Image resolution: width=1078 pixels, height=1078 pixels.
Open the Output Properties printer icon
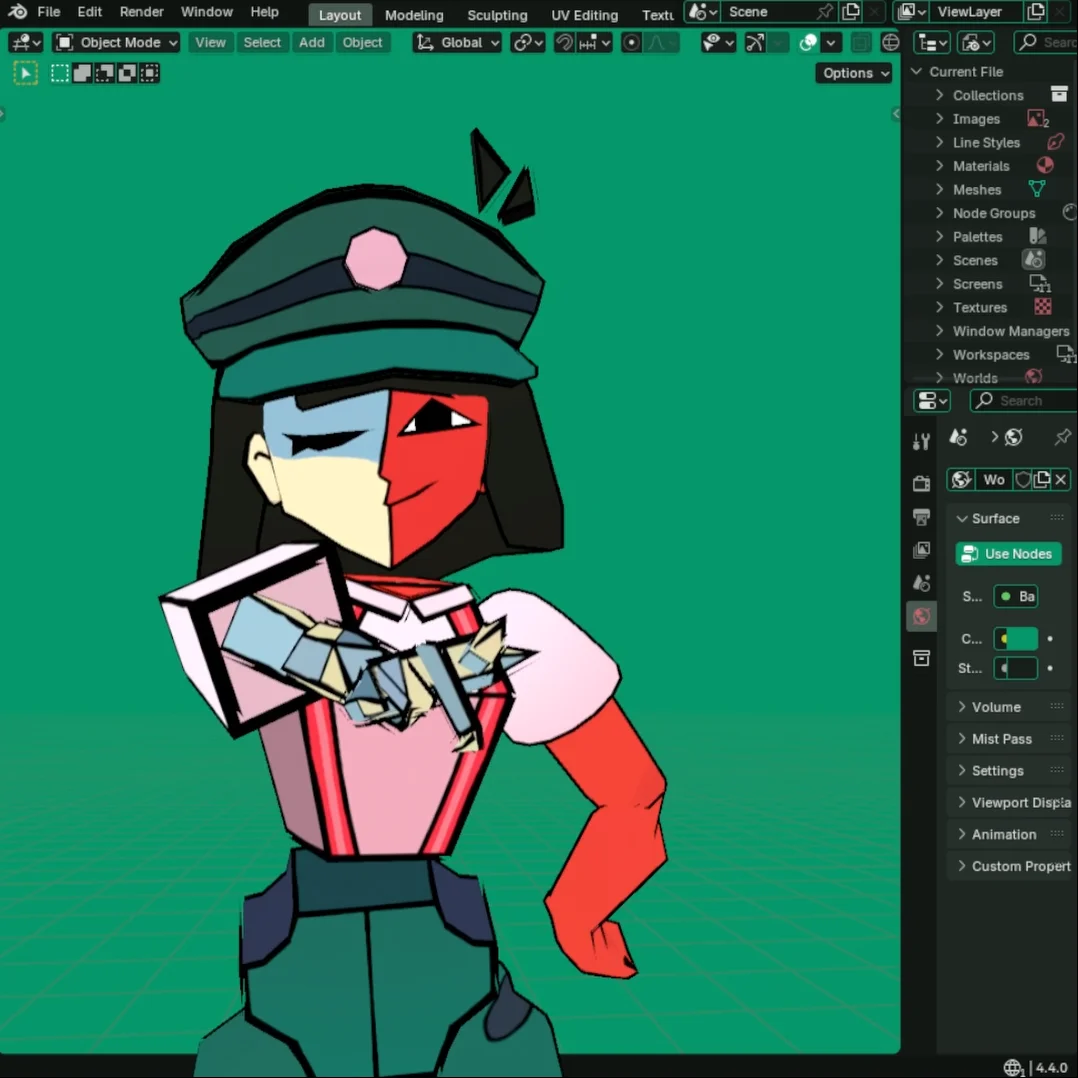[x=921, y=517]
